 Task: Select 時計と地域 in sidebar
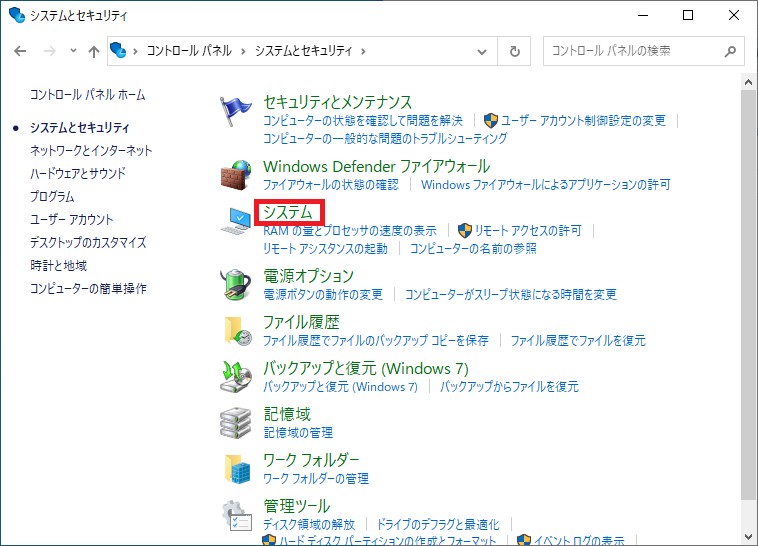point(58,266)
